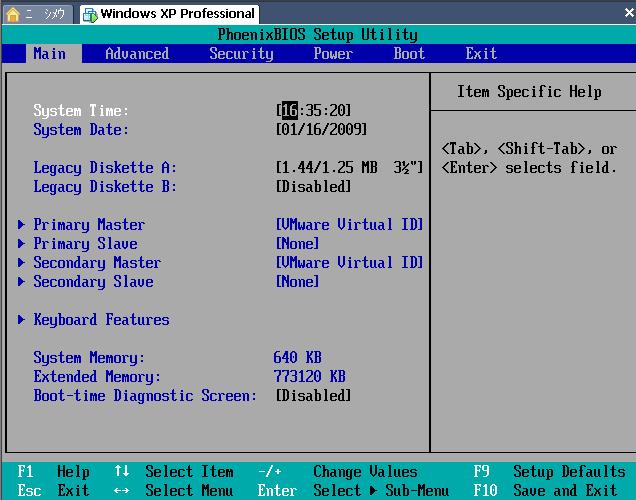Open the Exit BIOS menu
This screenshot has height=500, width=636.
tap(481, 54)
